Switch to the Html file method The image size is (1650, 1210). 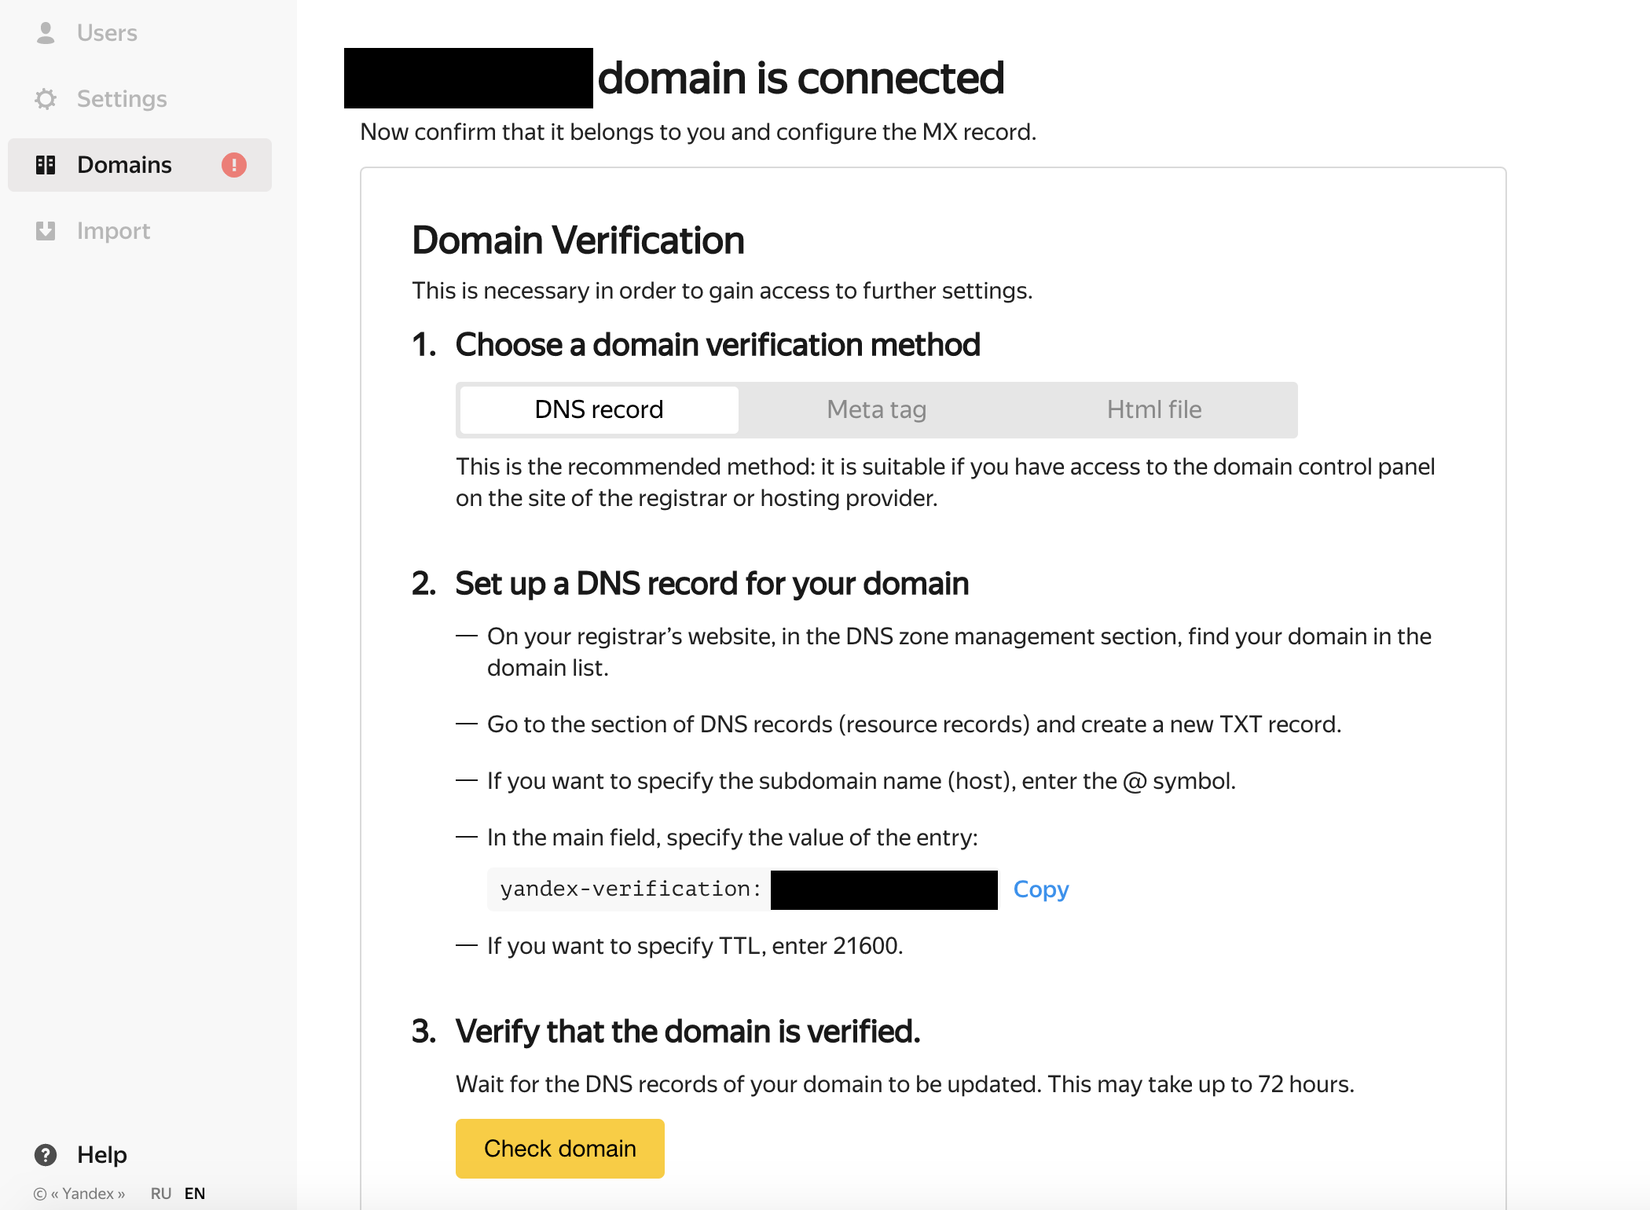tap(1154, 410)
